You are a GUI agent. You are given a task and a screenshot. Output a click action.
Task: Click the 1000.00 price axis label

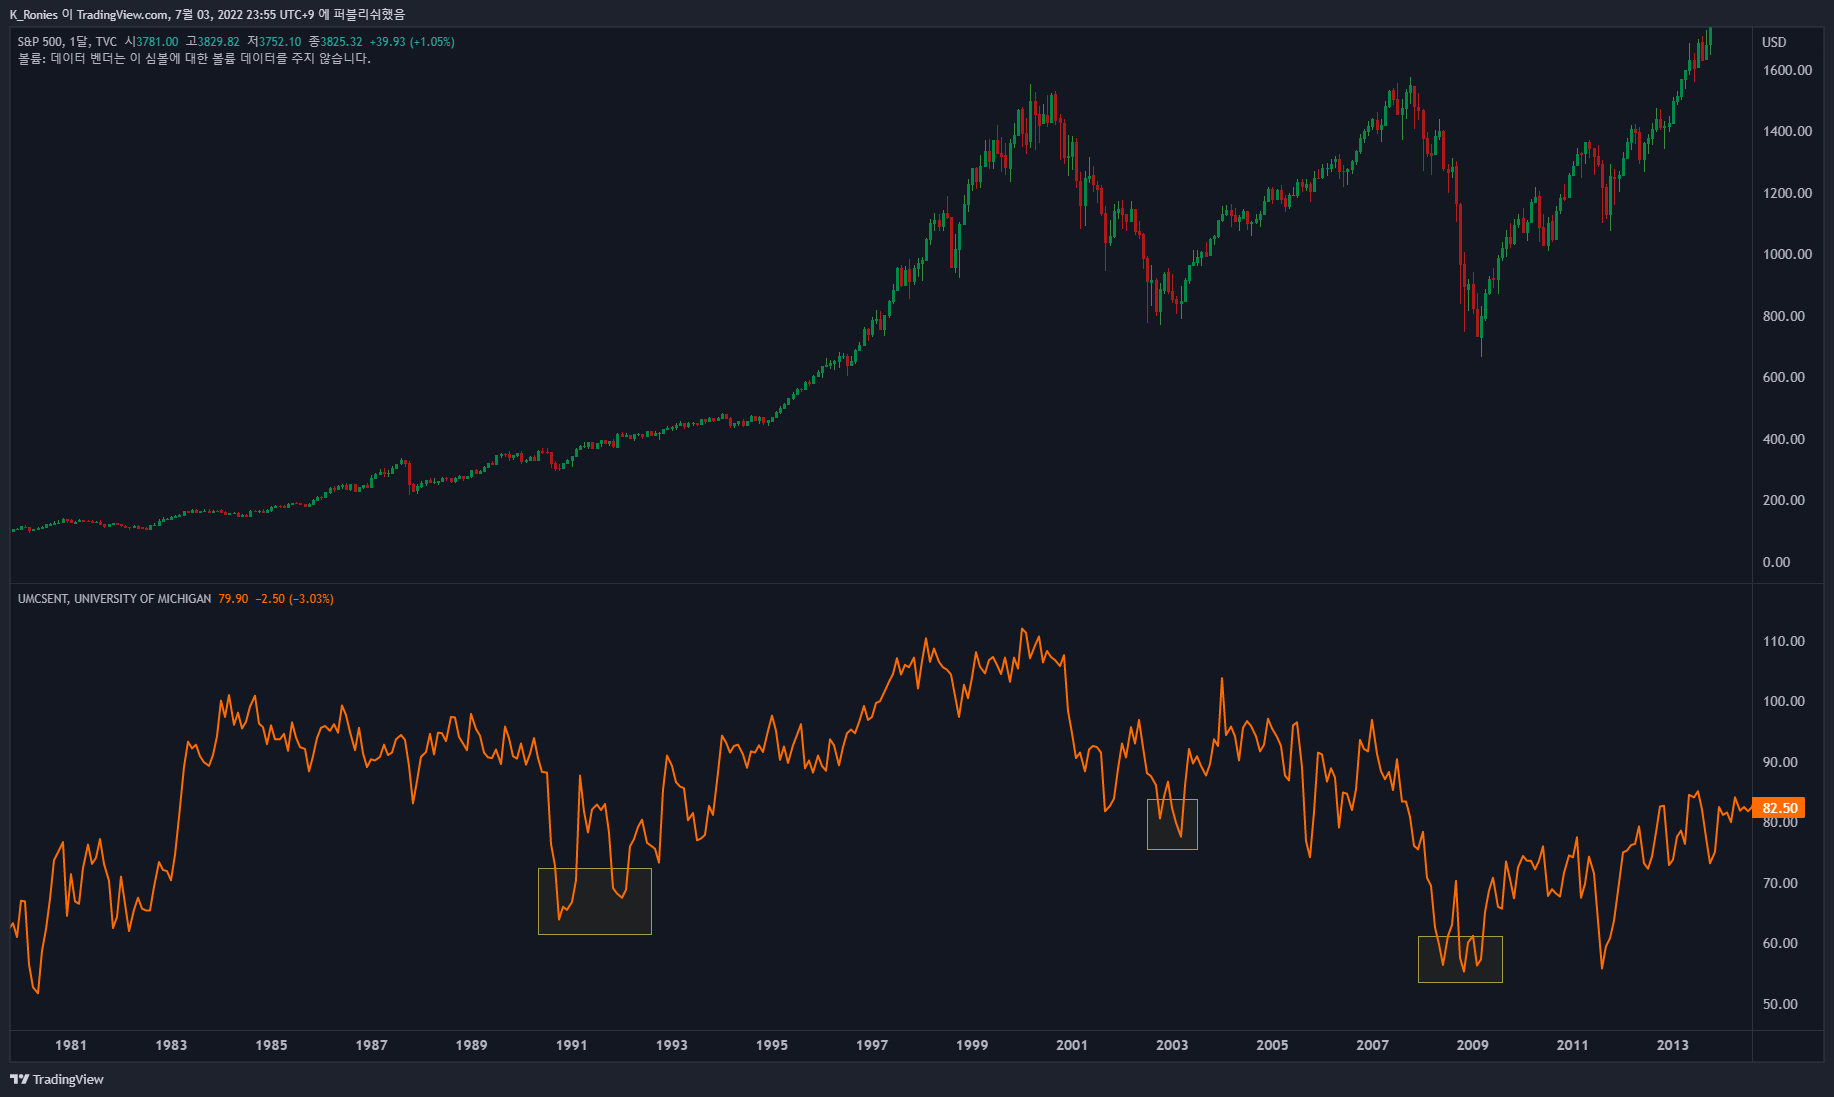[1788, 254]
